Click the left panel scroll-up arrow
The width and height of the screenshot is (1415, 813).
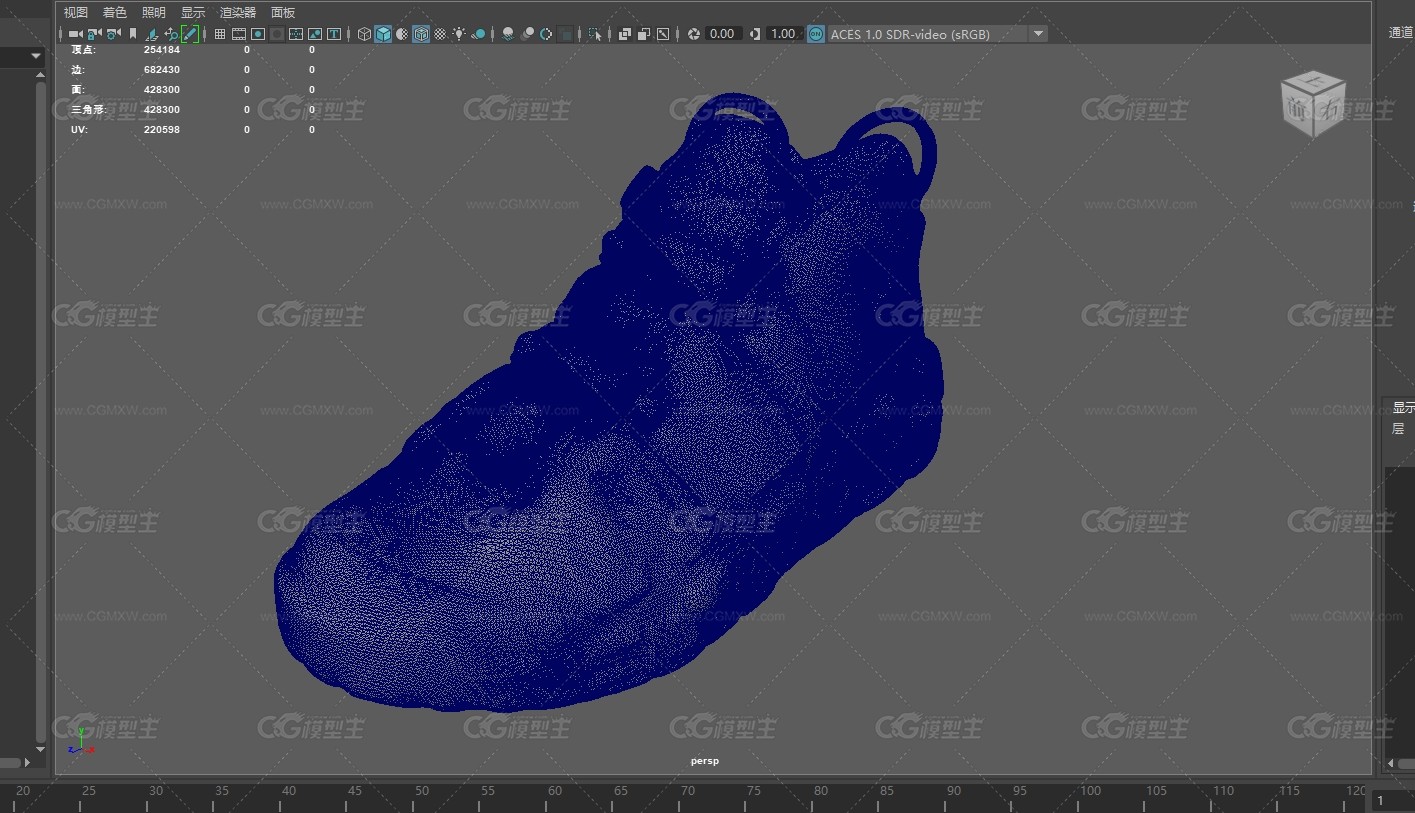(x=40, y=75)
